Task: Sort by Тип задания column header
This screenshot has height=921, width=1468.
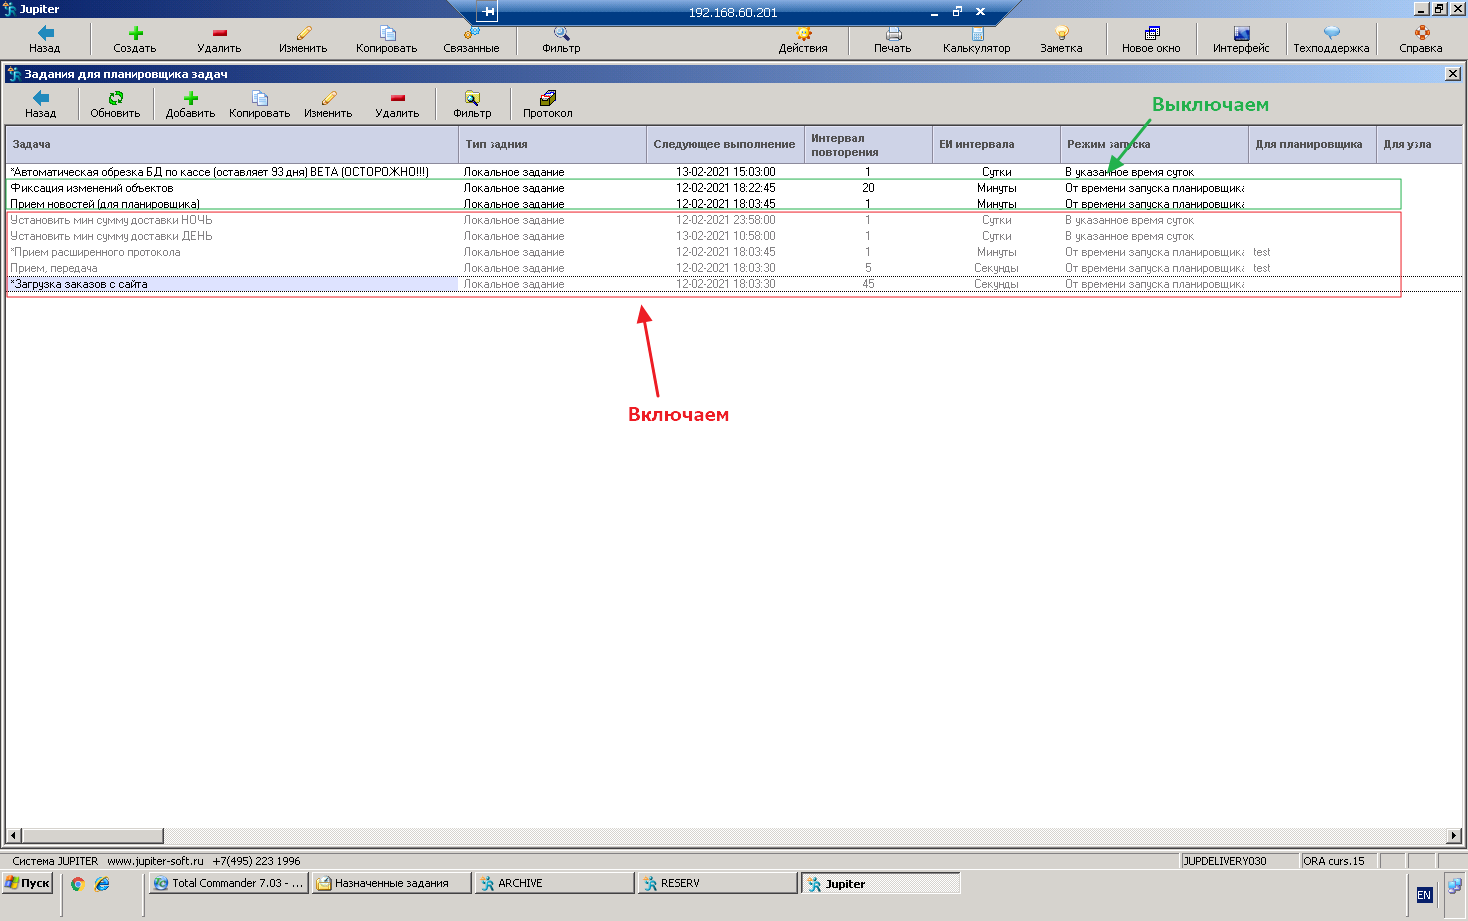Action: pos(553,144)
